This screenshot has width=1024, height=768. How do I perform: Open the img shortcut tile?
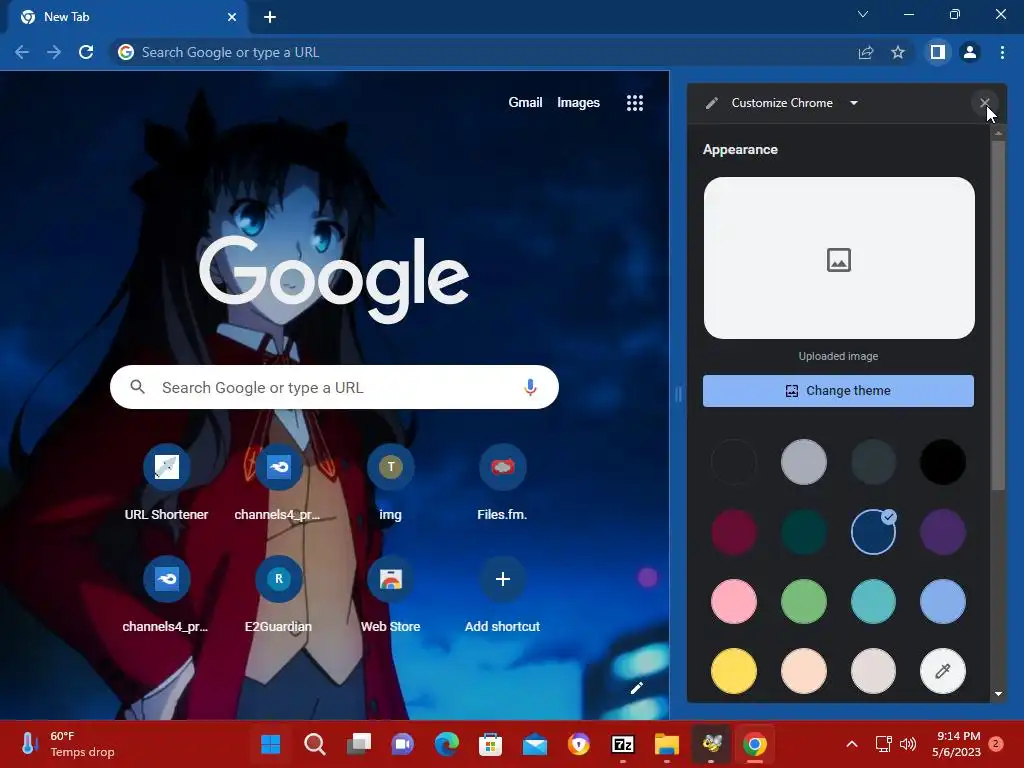[391, 483]
